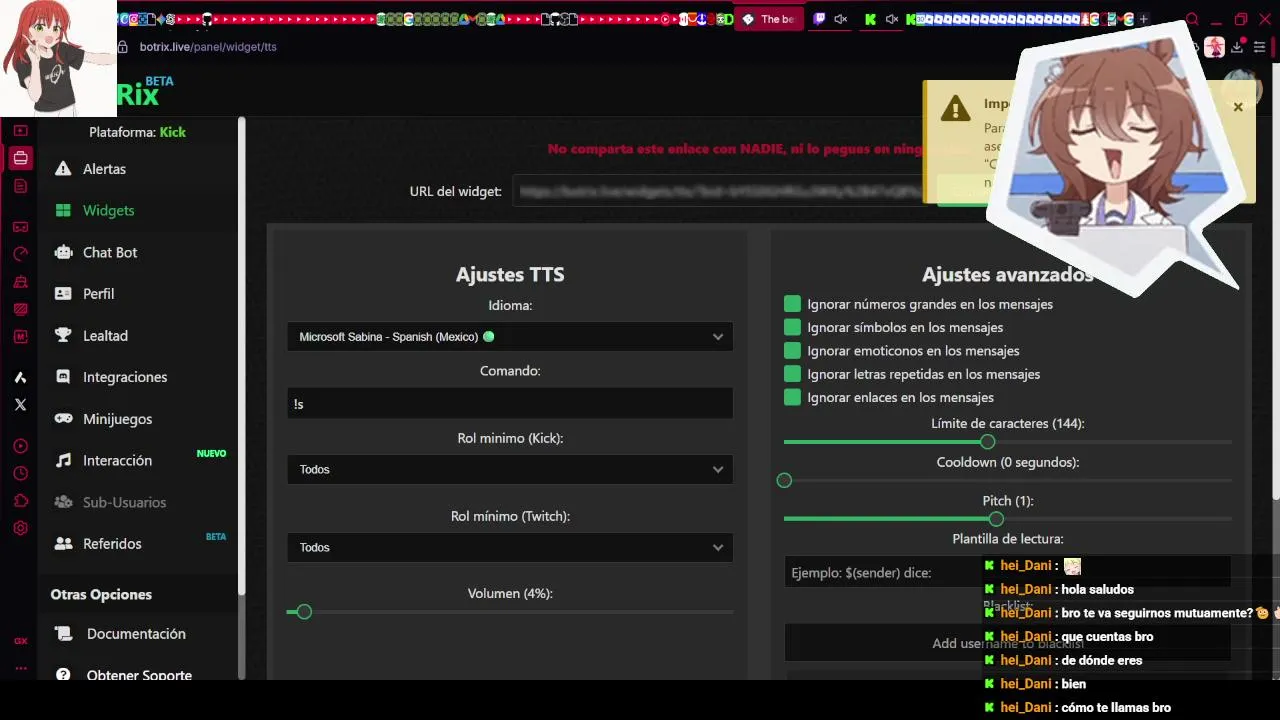Select the active 'The be' browser tab
Screen dimensions: 1280x720
[769, 19]
